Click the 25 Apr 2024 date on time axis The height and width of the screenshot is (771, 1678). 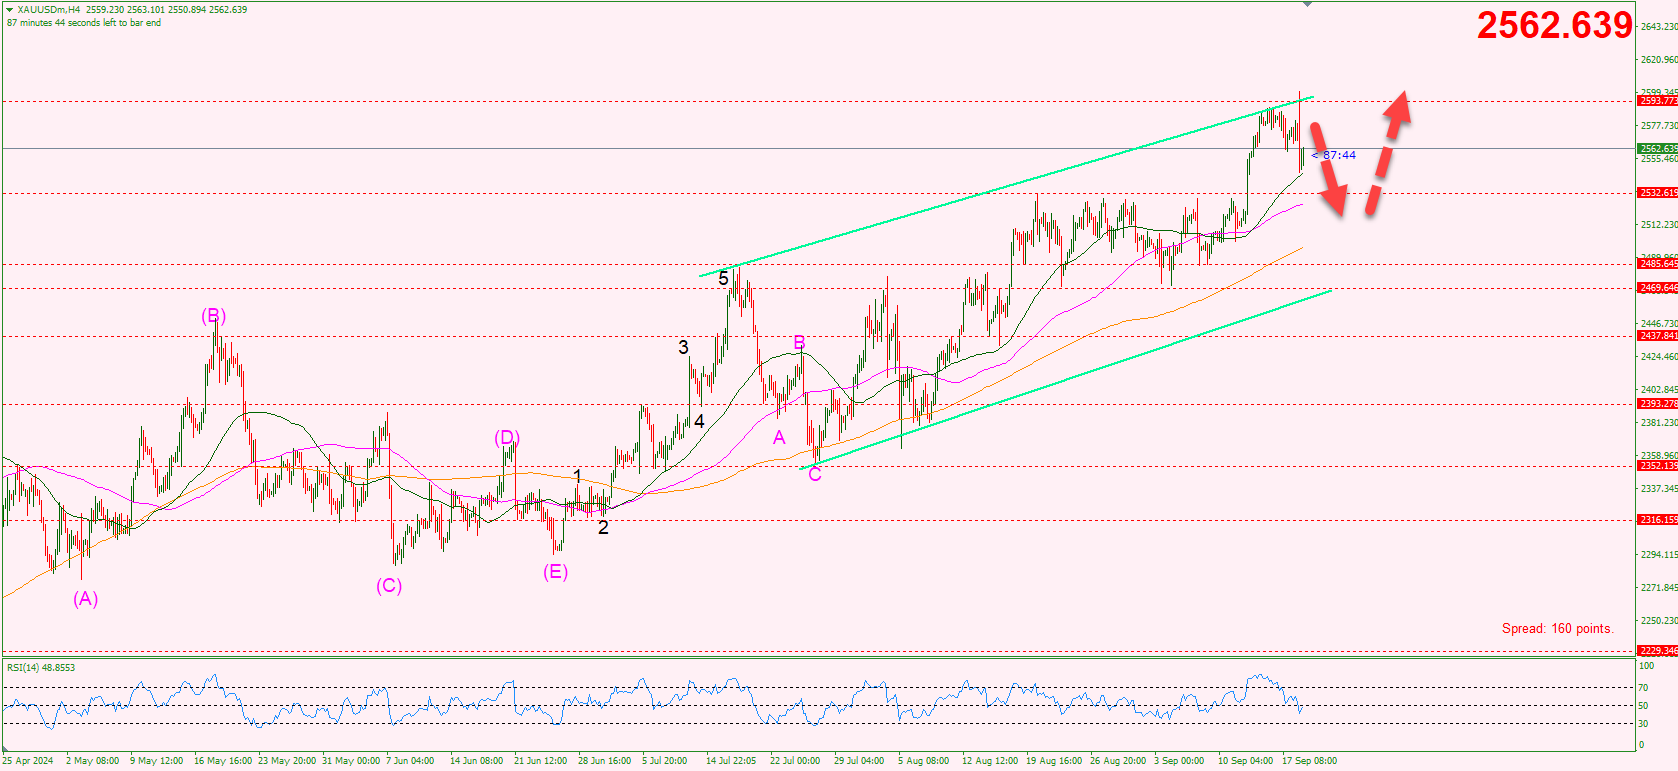pyautogui.click(x=28, y=761)
